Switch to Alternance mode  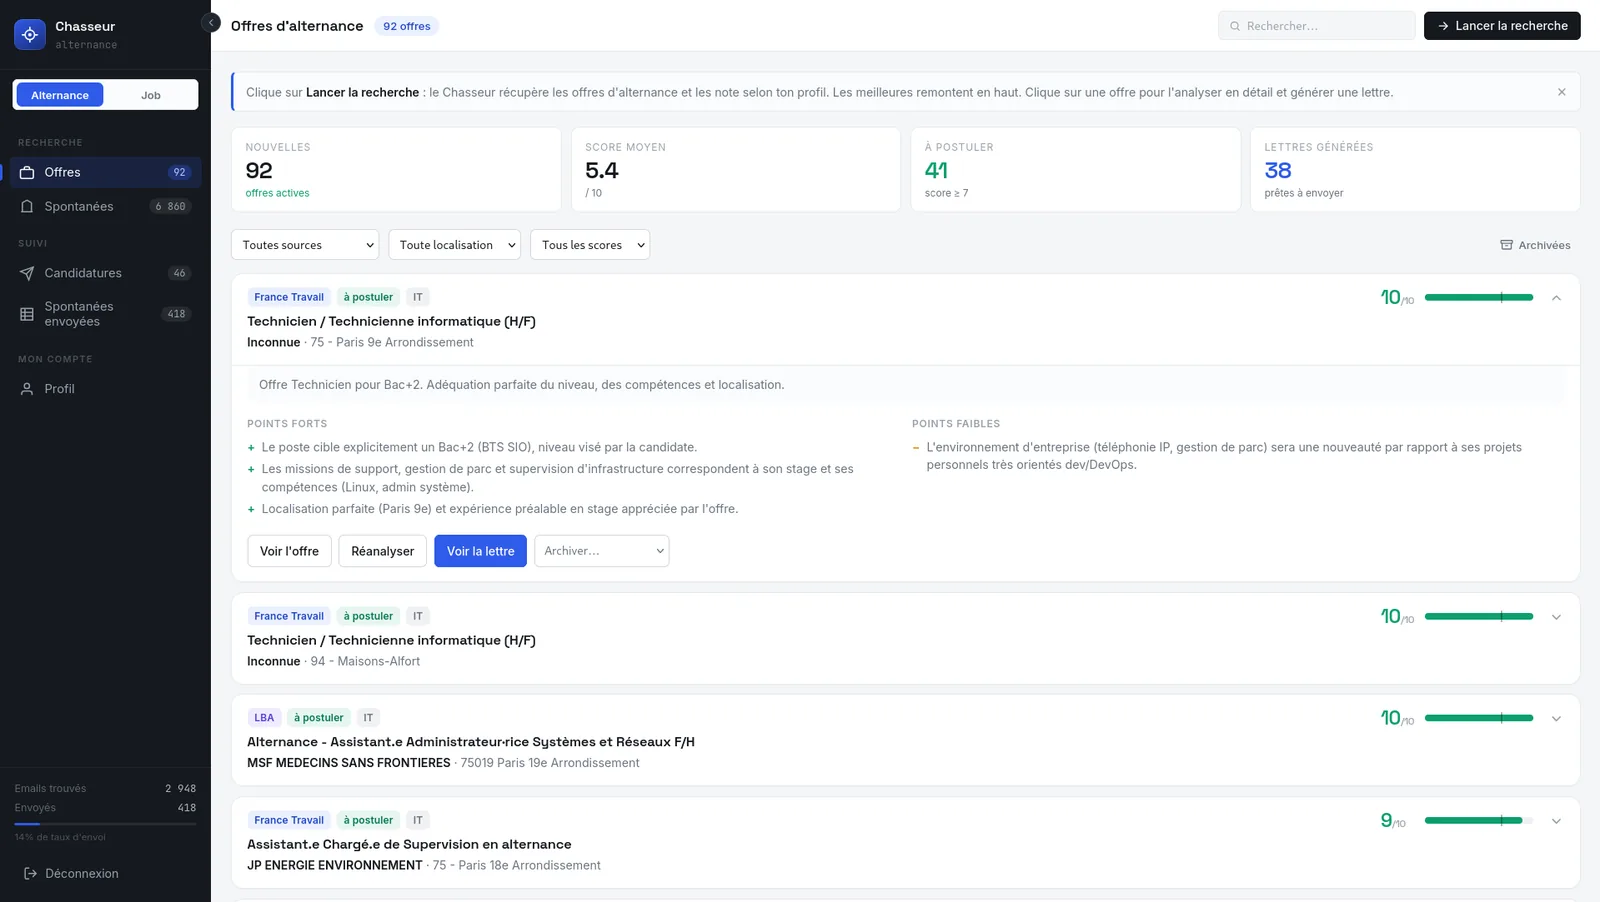click(60, 95)
